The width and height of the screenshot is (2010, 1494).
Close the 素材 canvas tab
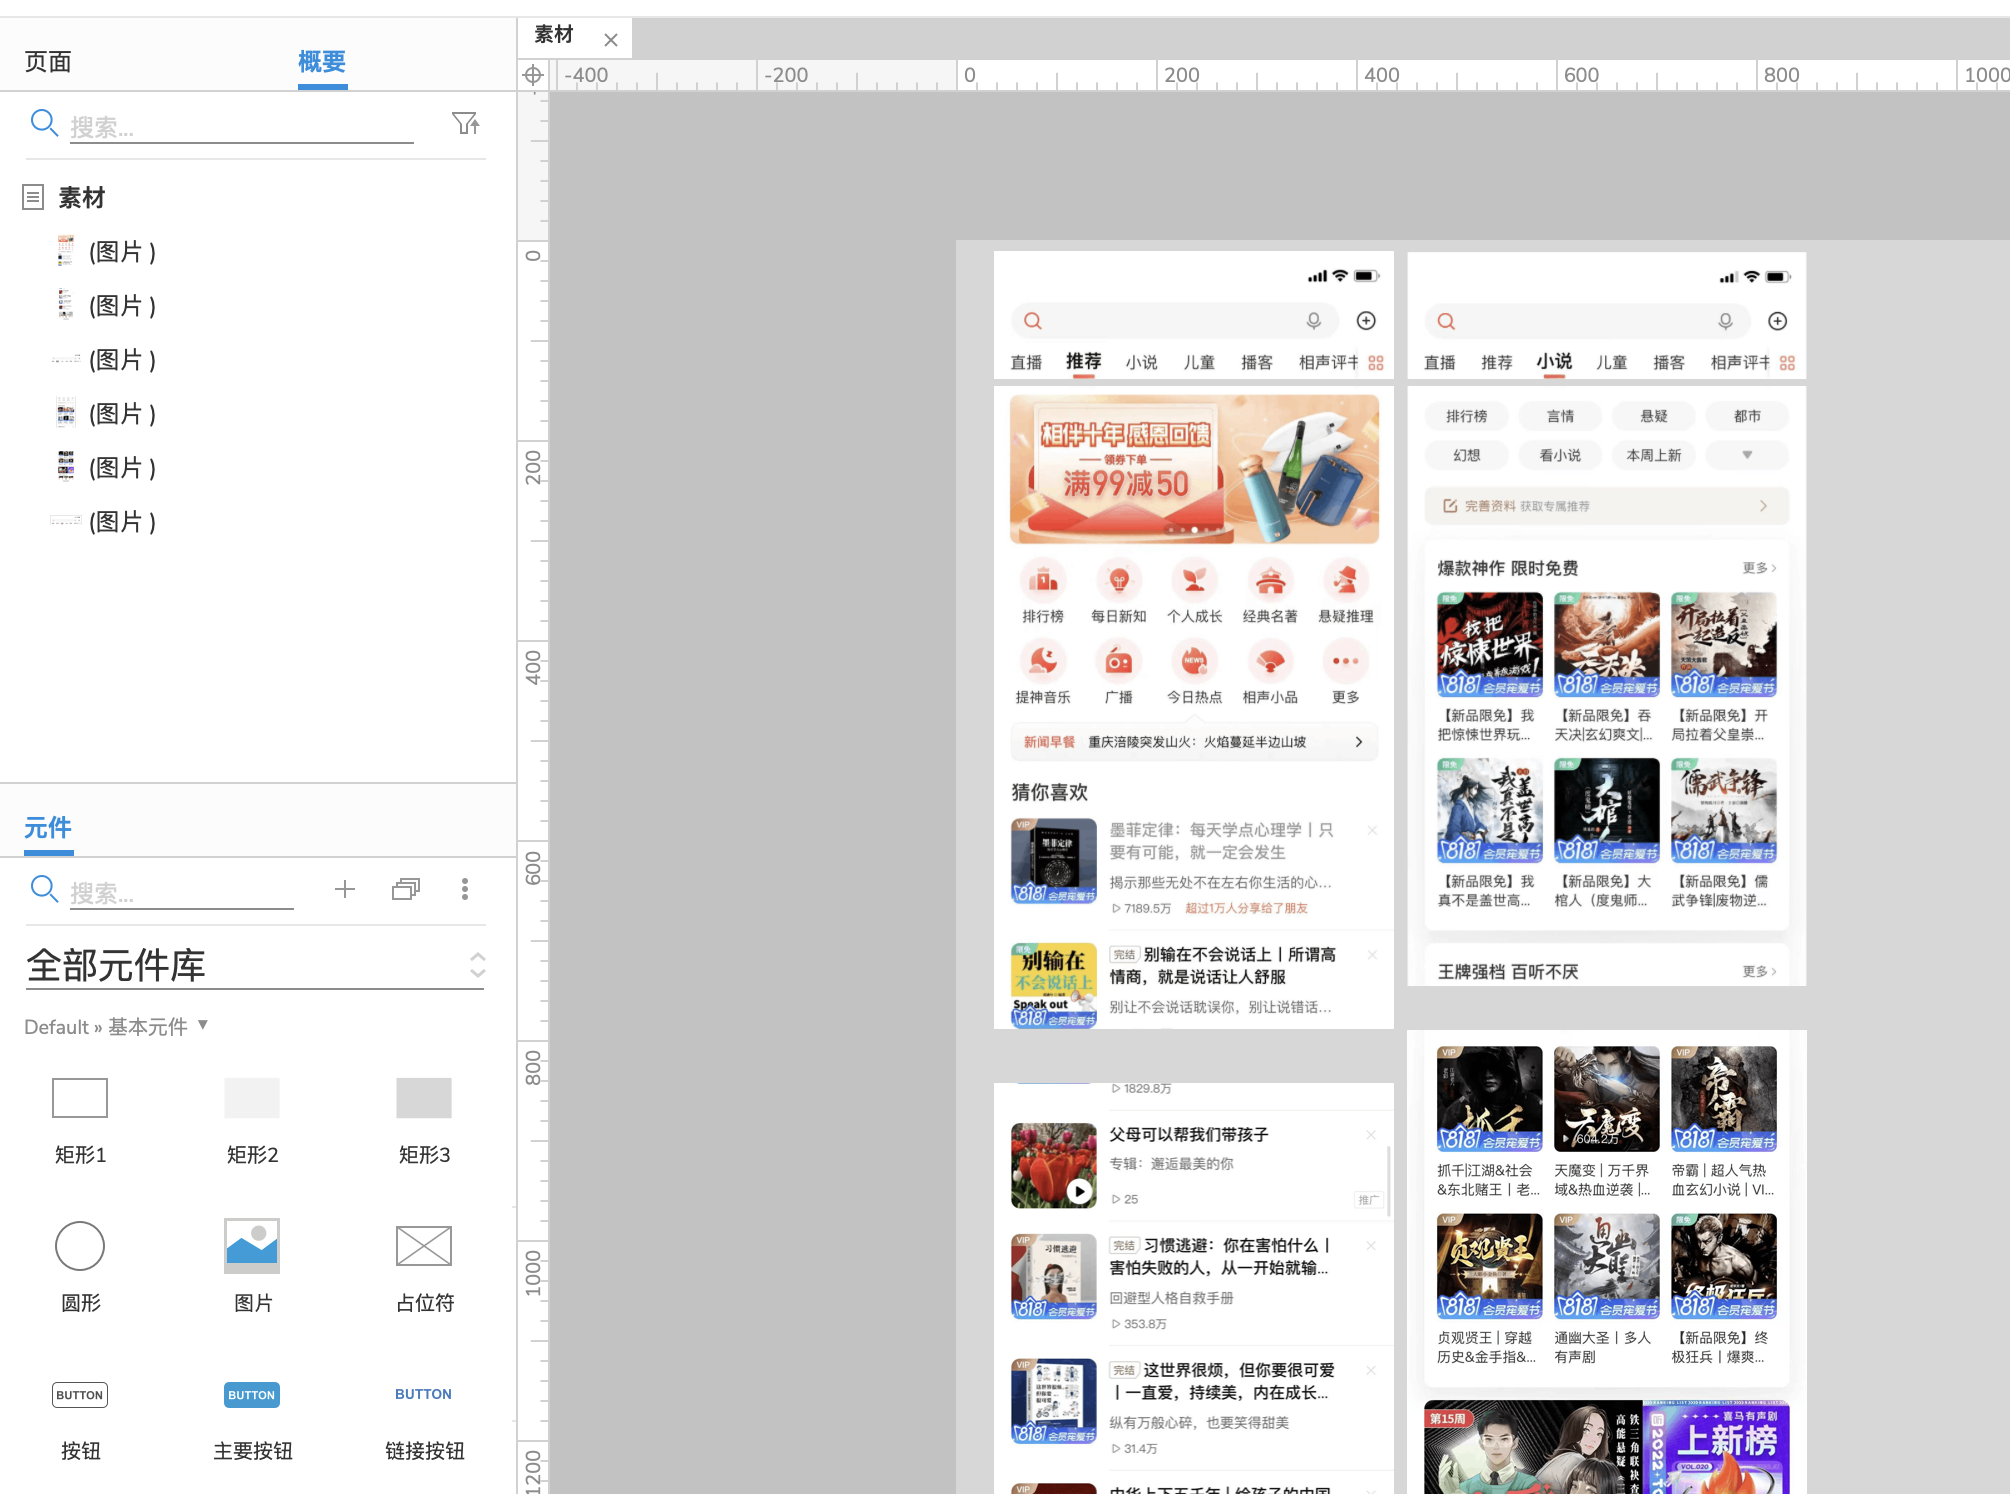tap(611, 40)
